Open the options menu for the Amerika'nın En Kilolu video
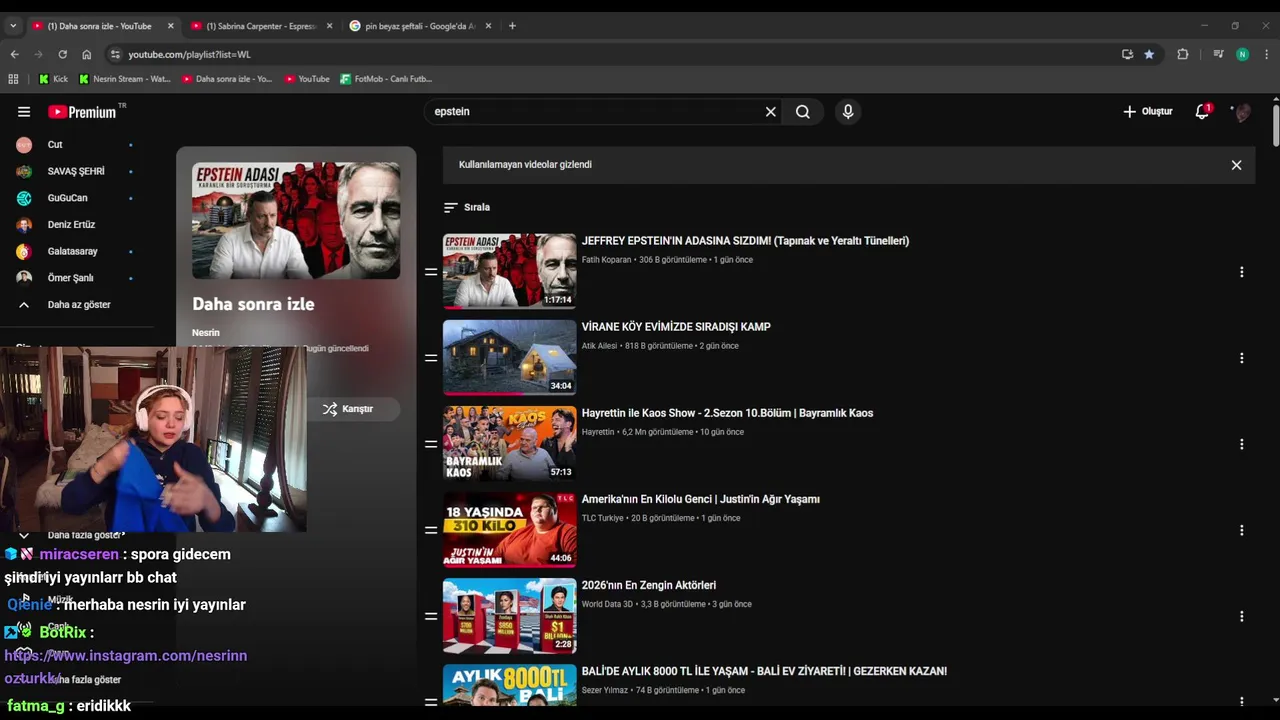 [1241, 530]
